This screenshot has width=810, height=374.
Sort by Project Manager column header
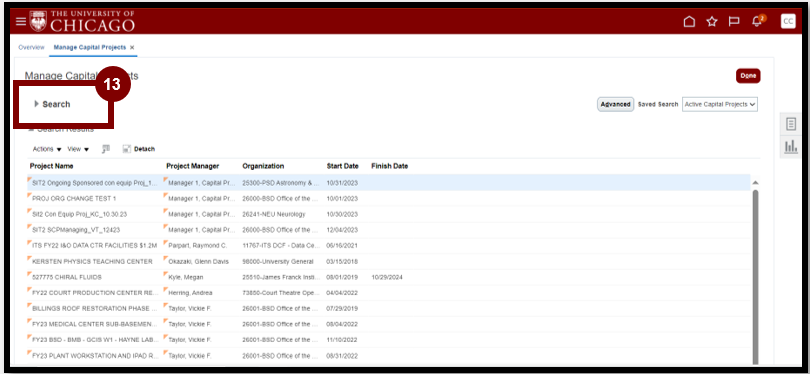click(x=193, y=166)
